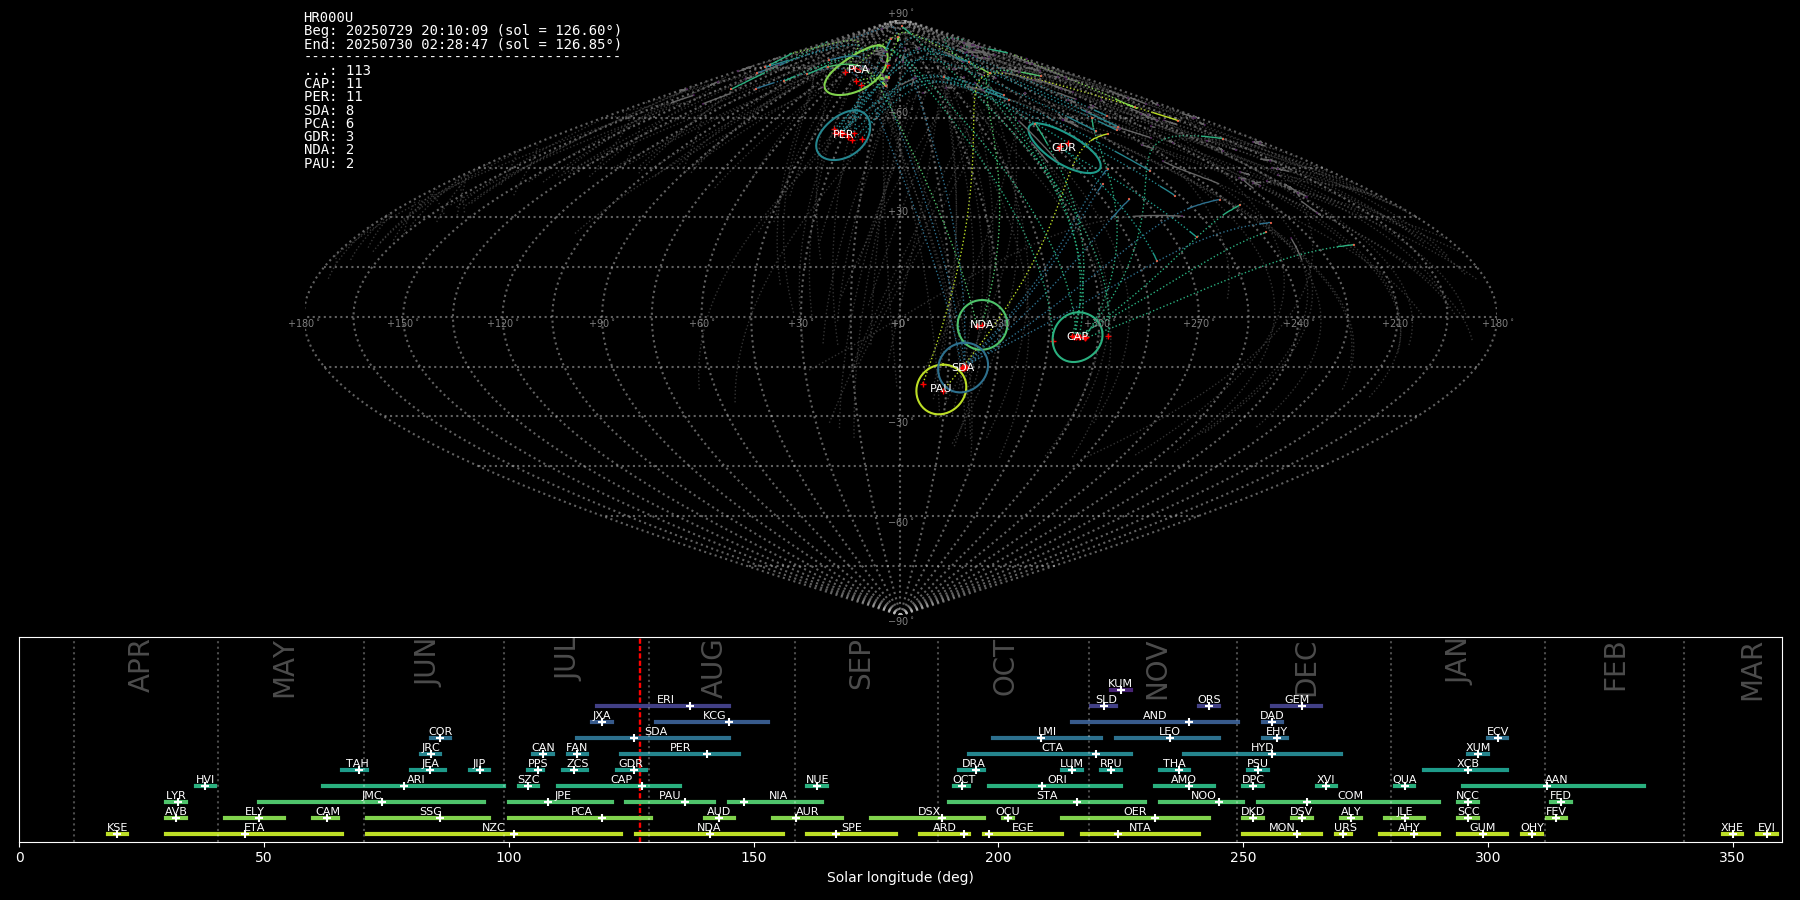This screenshot has height=900, width=1800.
Task: Click the AND shower bar in timeline
Action: coord(1155,722)
